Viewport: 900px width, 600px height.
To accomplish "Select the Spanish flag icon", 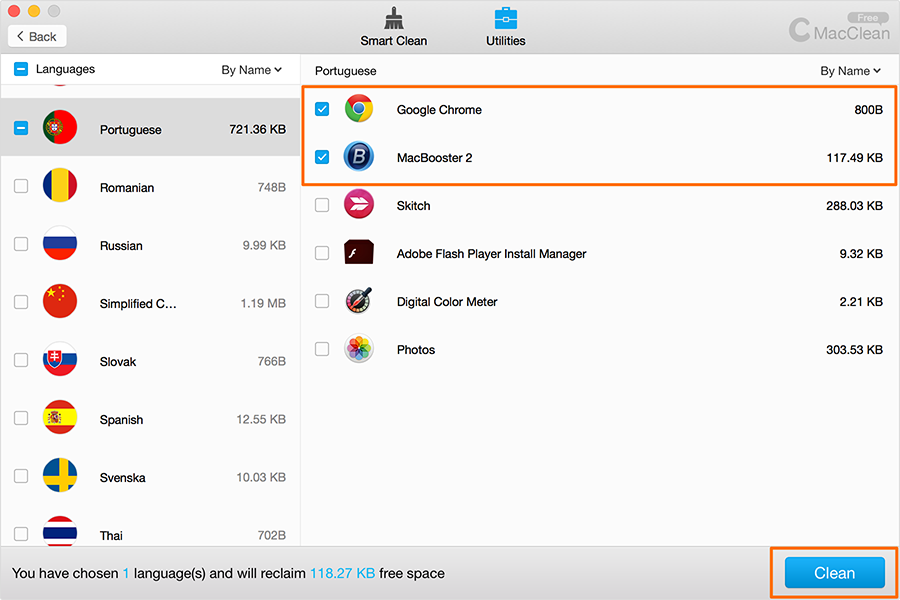I will coord(60,419).
